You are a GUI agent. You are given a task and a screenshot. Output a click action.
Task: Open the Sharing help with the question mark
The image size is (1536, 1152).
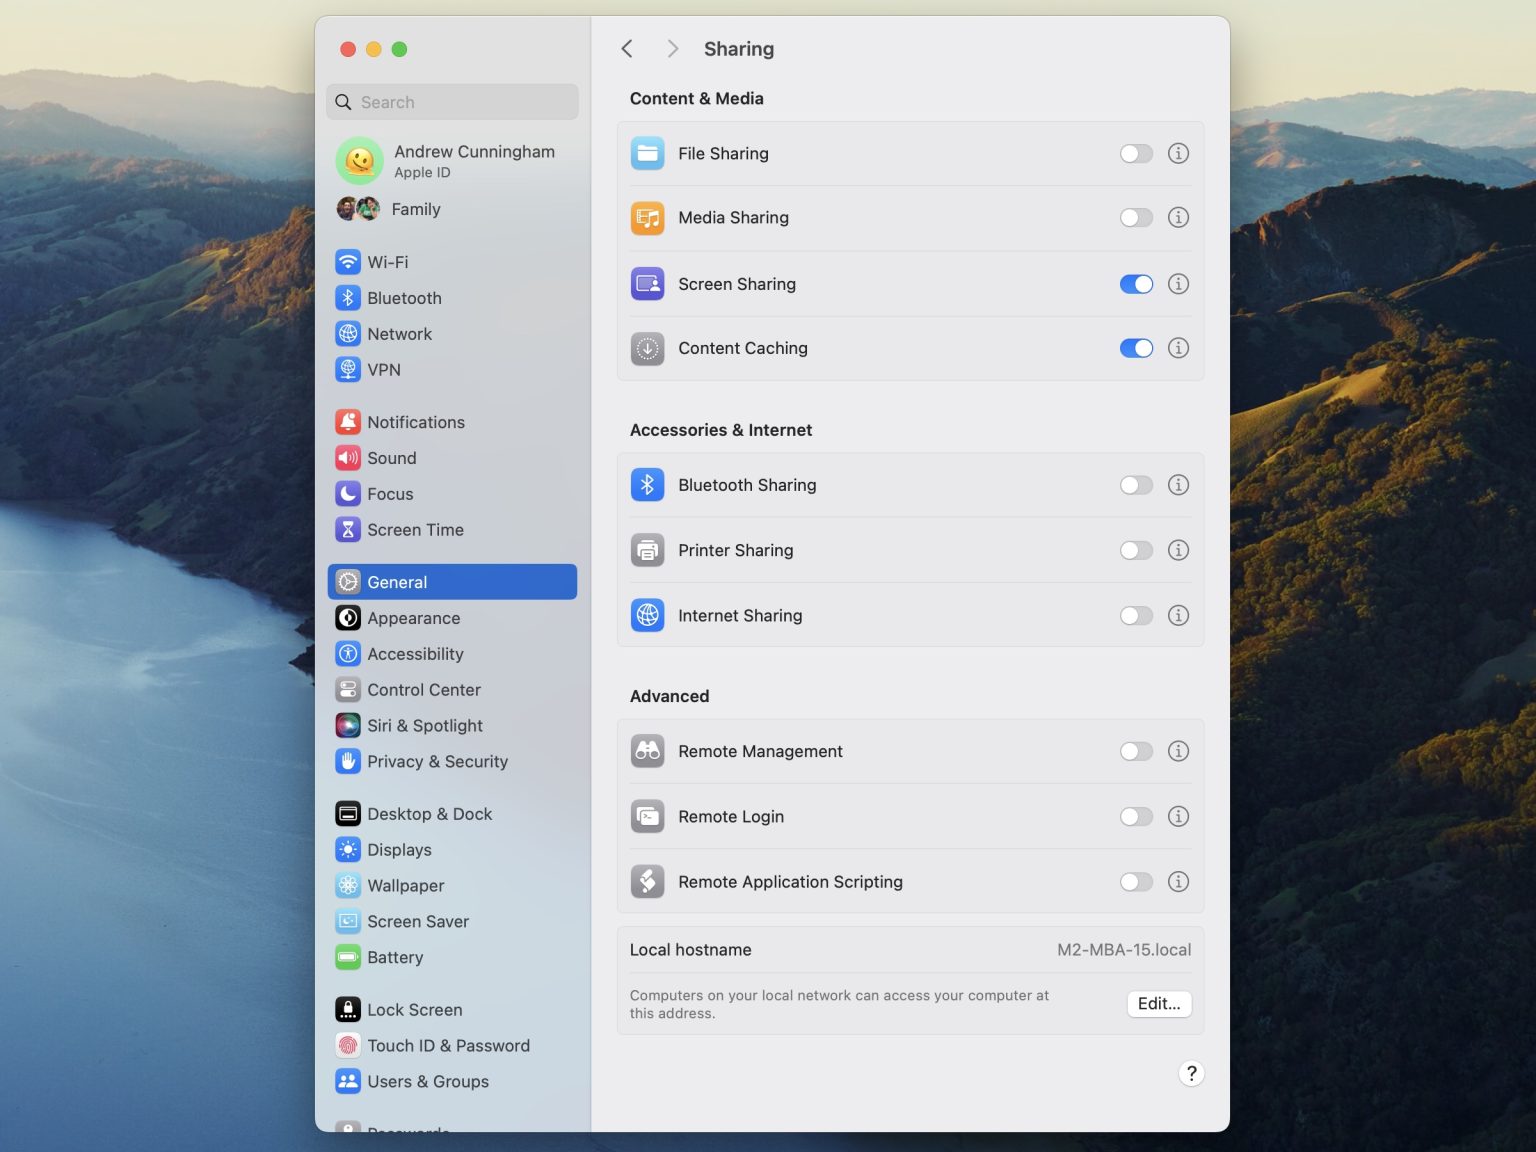1191,1073
